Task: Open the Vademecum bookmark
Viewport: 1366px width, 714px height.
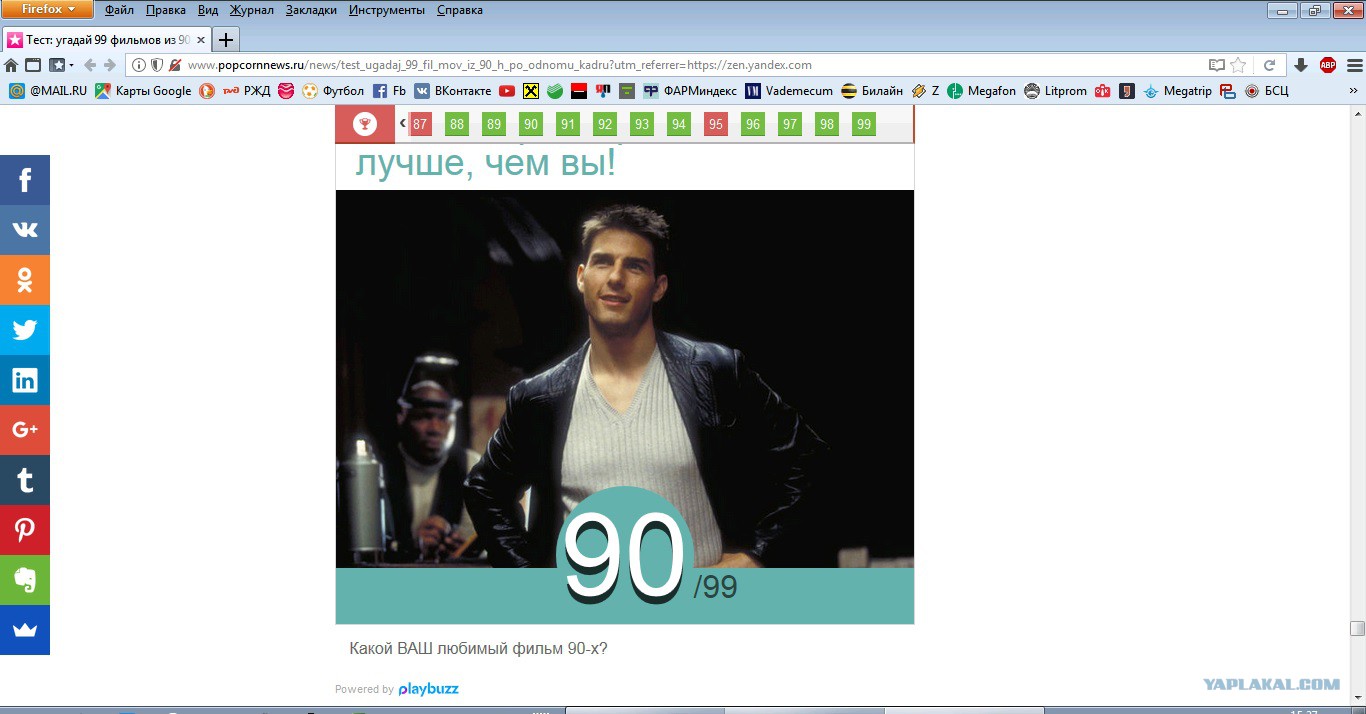Action: tap(789, 91)
